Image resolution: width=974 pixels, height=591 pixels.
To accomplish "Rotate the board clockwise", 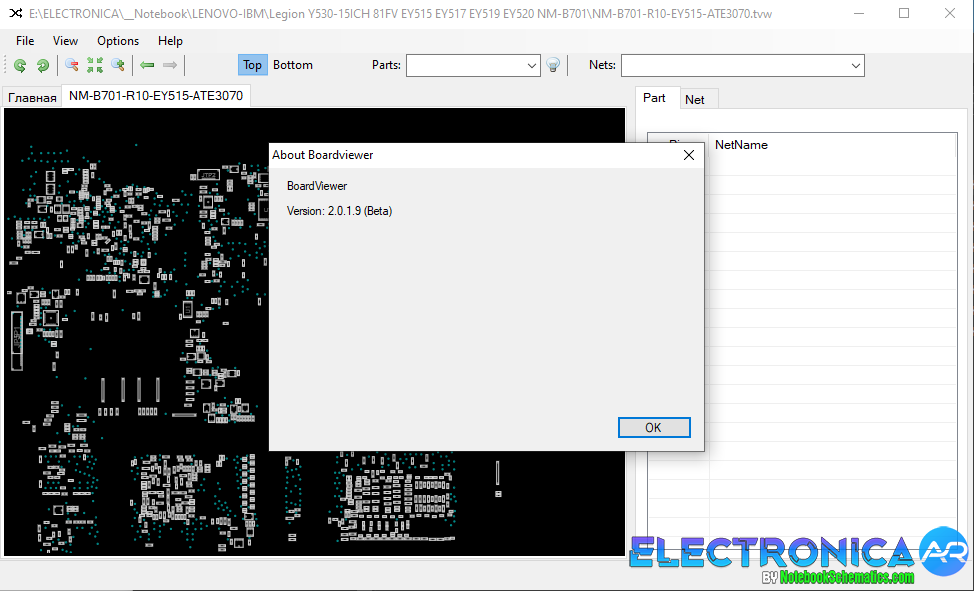I will [42, 65].
